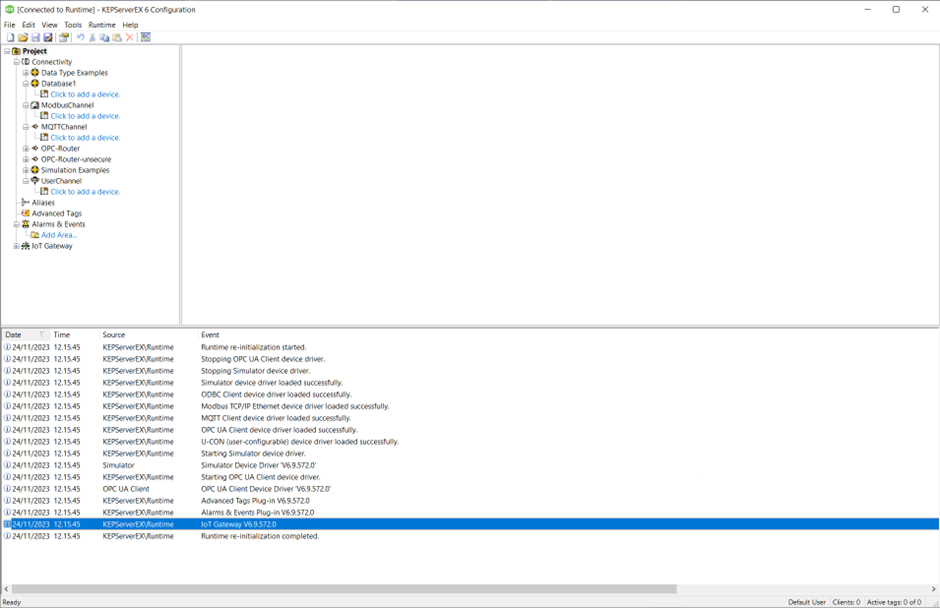The width and height of the screenshot is (940, 608).
Task: Select 'Stopping OPC UA Client device driver.' entry
Action: (471, 359)
